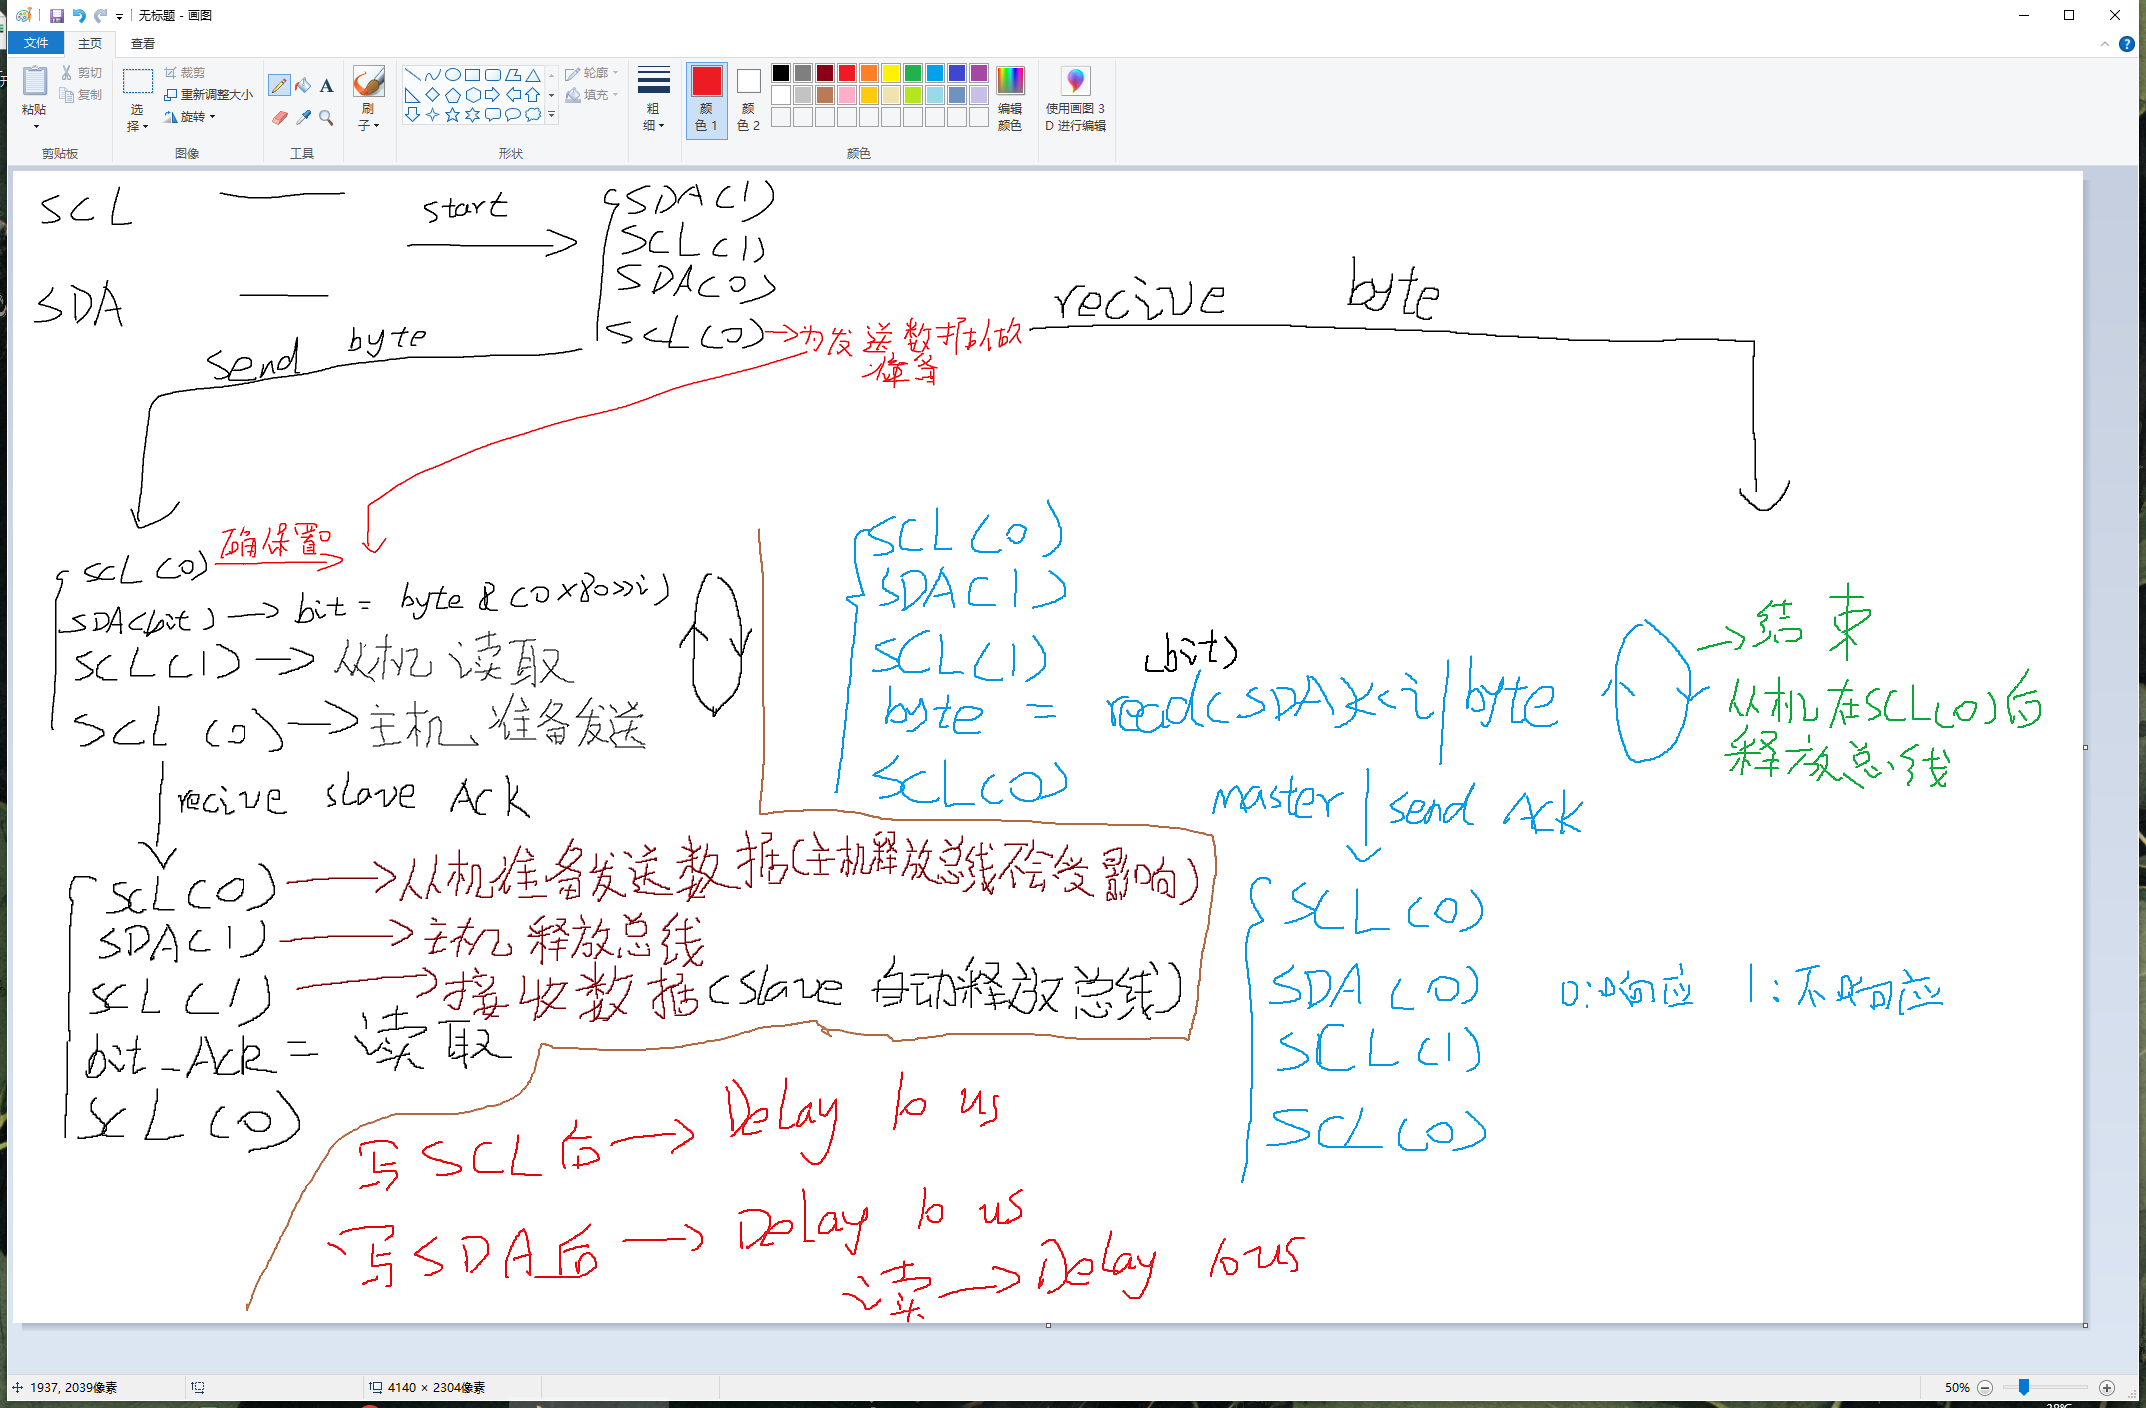Screen dimensions: 2146x1408
Task: Open 编辑颜色 edit colors dialog
Action: (x=1010, y=98)
